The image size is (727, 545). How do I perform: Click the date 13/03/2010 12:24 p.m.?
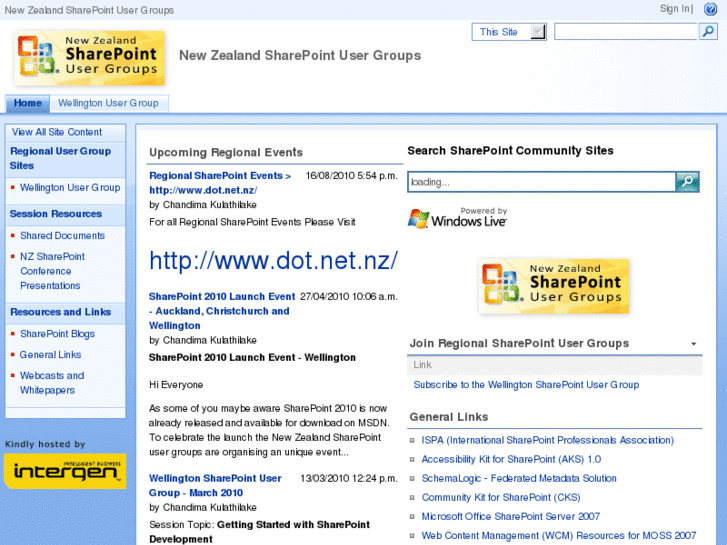click(349, 478)
